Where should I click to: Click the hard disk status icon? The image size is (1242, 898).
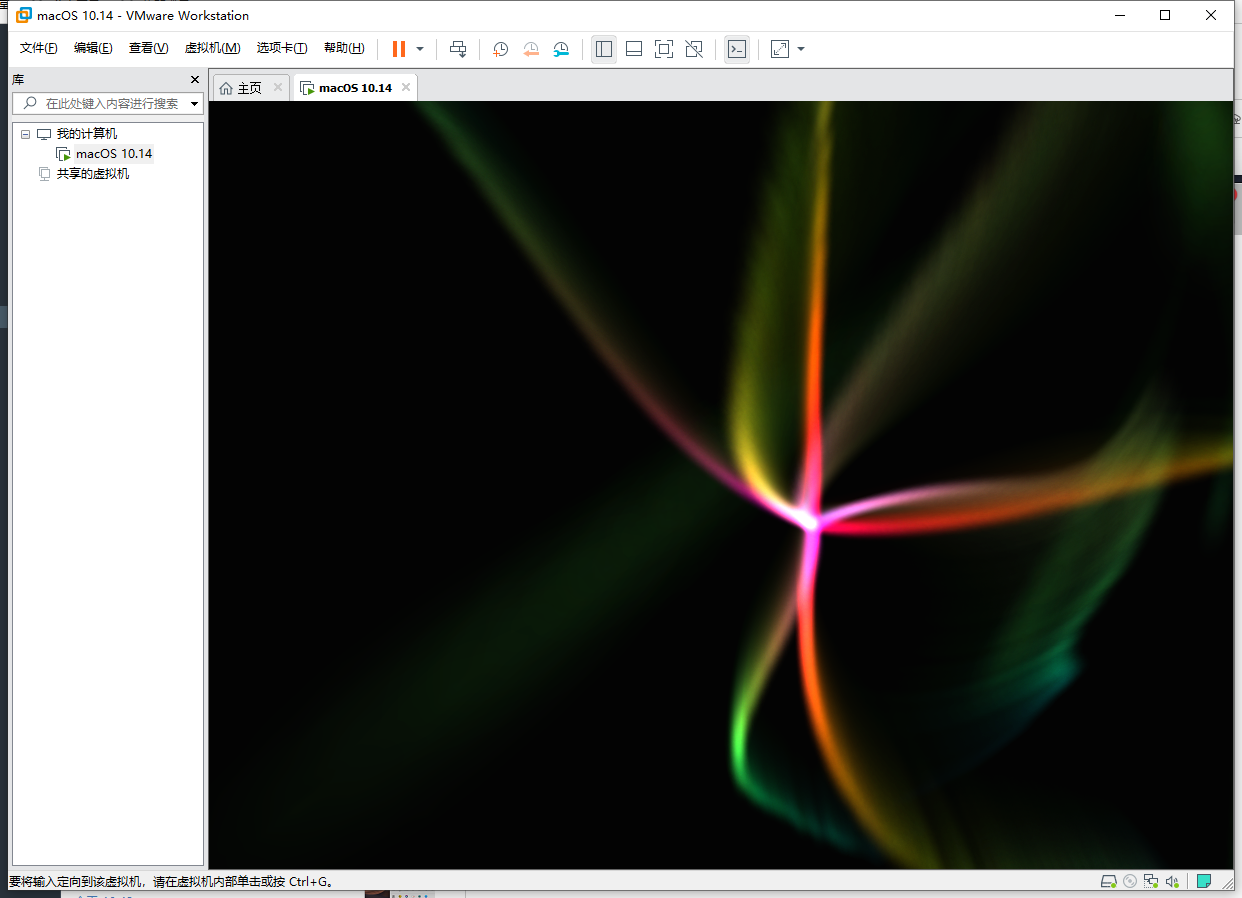1108,881
